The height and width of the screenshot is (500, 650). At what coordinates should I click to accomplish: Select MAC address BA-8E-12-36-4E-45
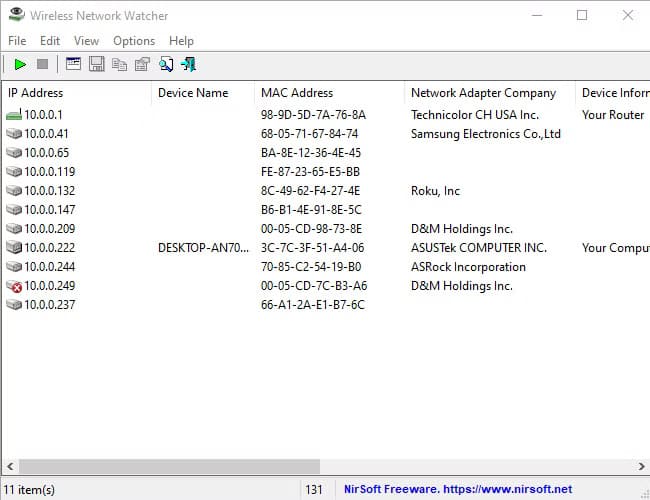[x=311, y=153]
